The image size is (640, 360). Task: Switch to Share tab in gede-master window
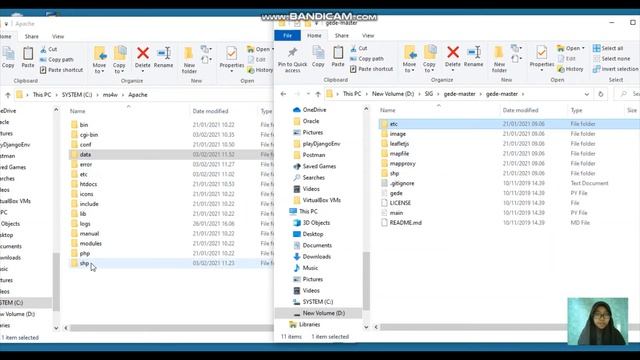[342, 36]
